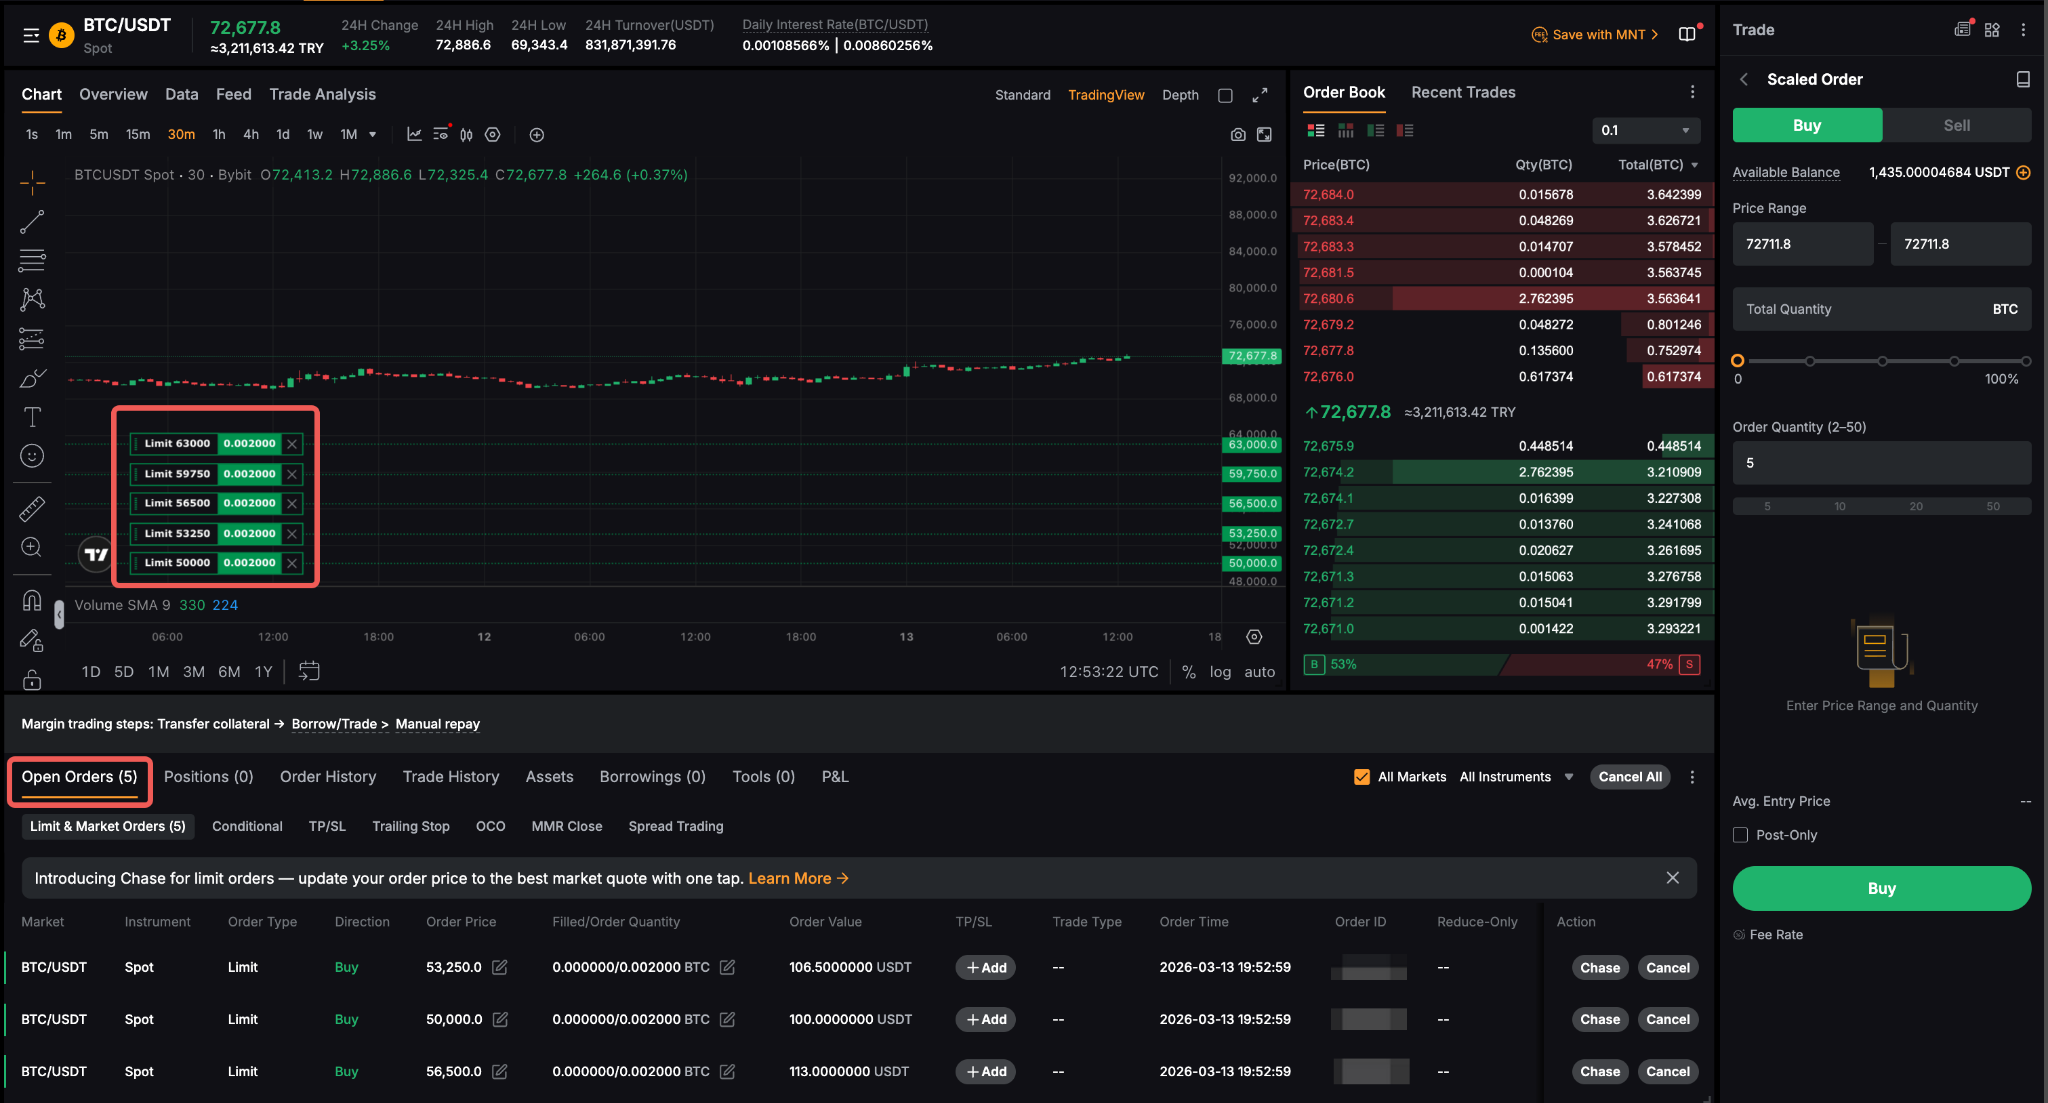This screenshot has height=1103, width=2048.
Task: Expand more timeframe options after 1M
Action: [x=373, y=135]
